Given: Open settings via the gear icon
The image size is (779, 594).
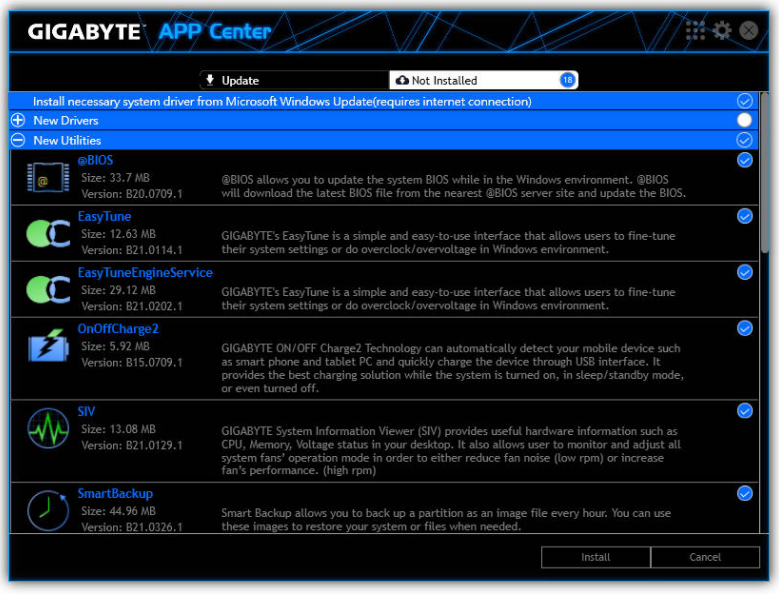Looking at the screenshot, I should coord(722,31).
